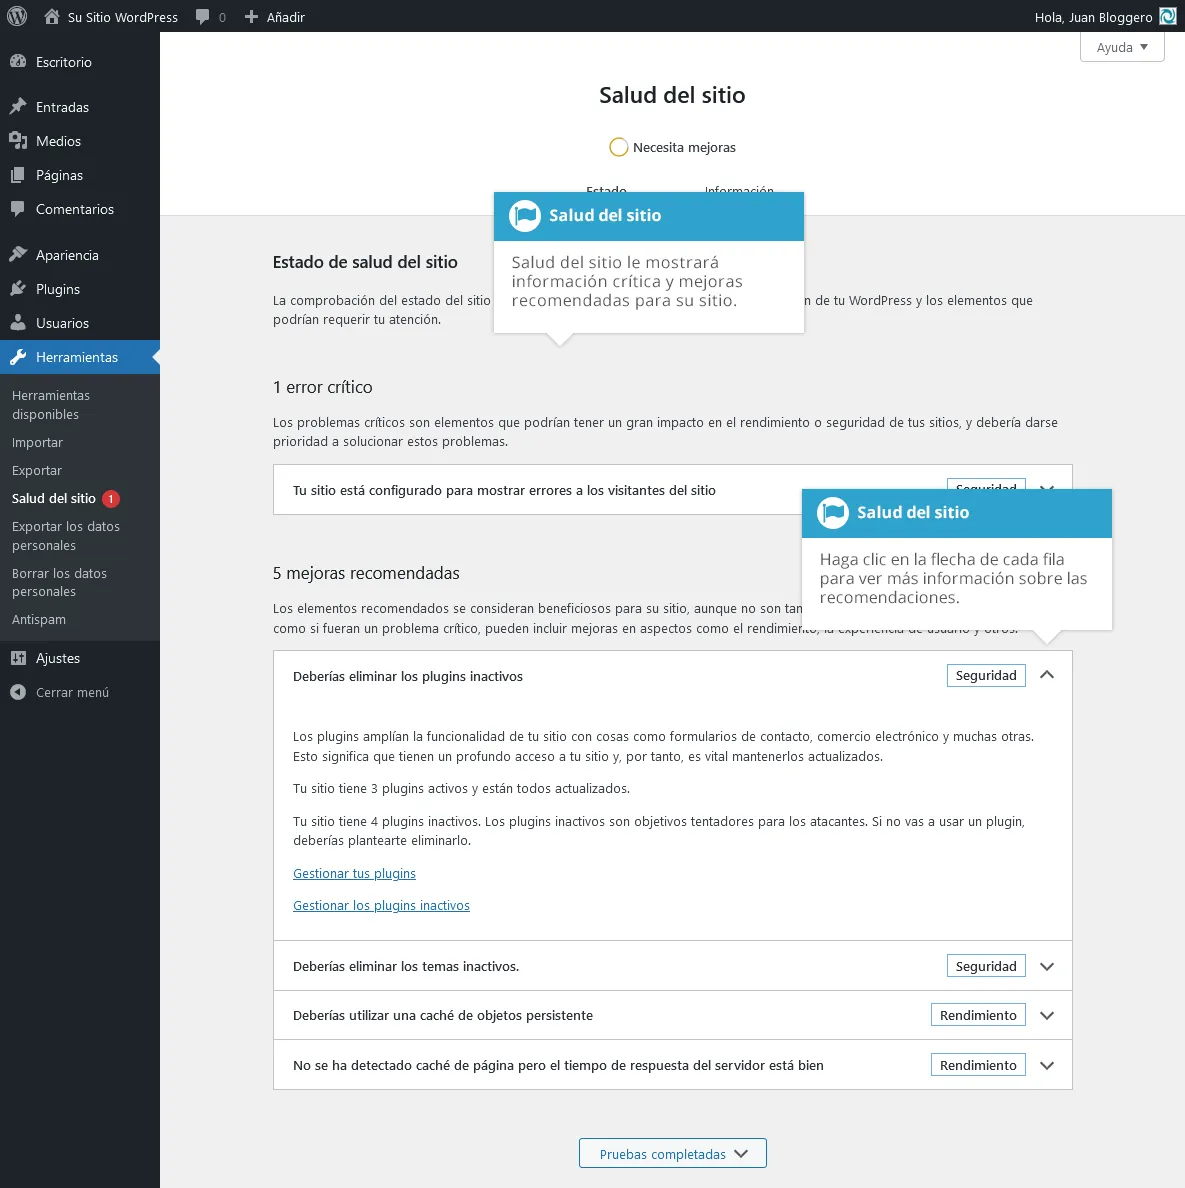
Task: Open the Antispam submenu link
Action: (39, 620)
